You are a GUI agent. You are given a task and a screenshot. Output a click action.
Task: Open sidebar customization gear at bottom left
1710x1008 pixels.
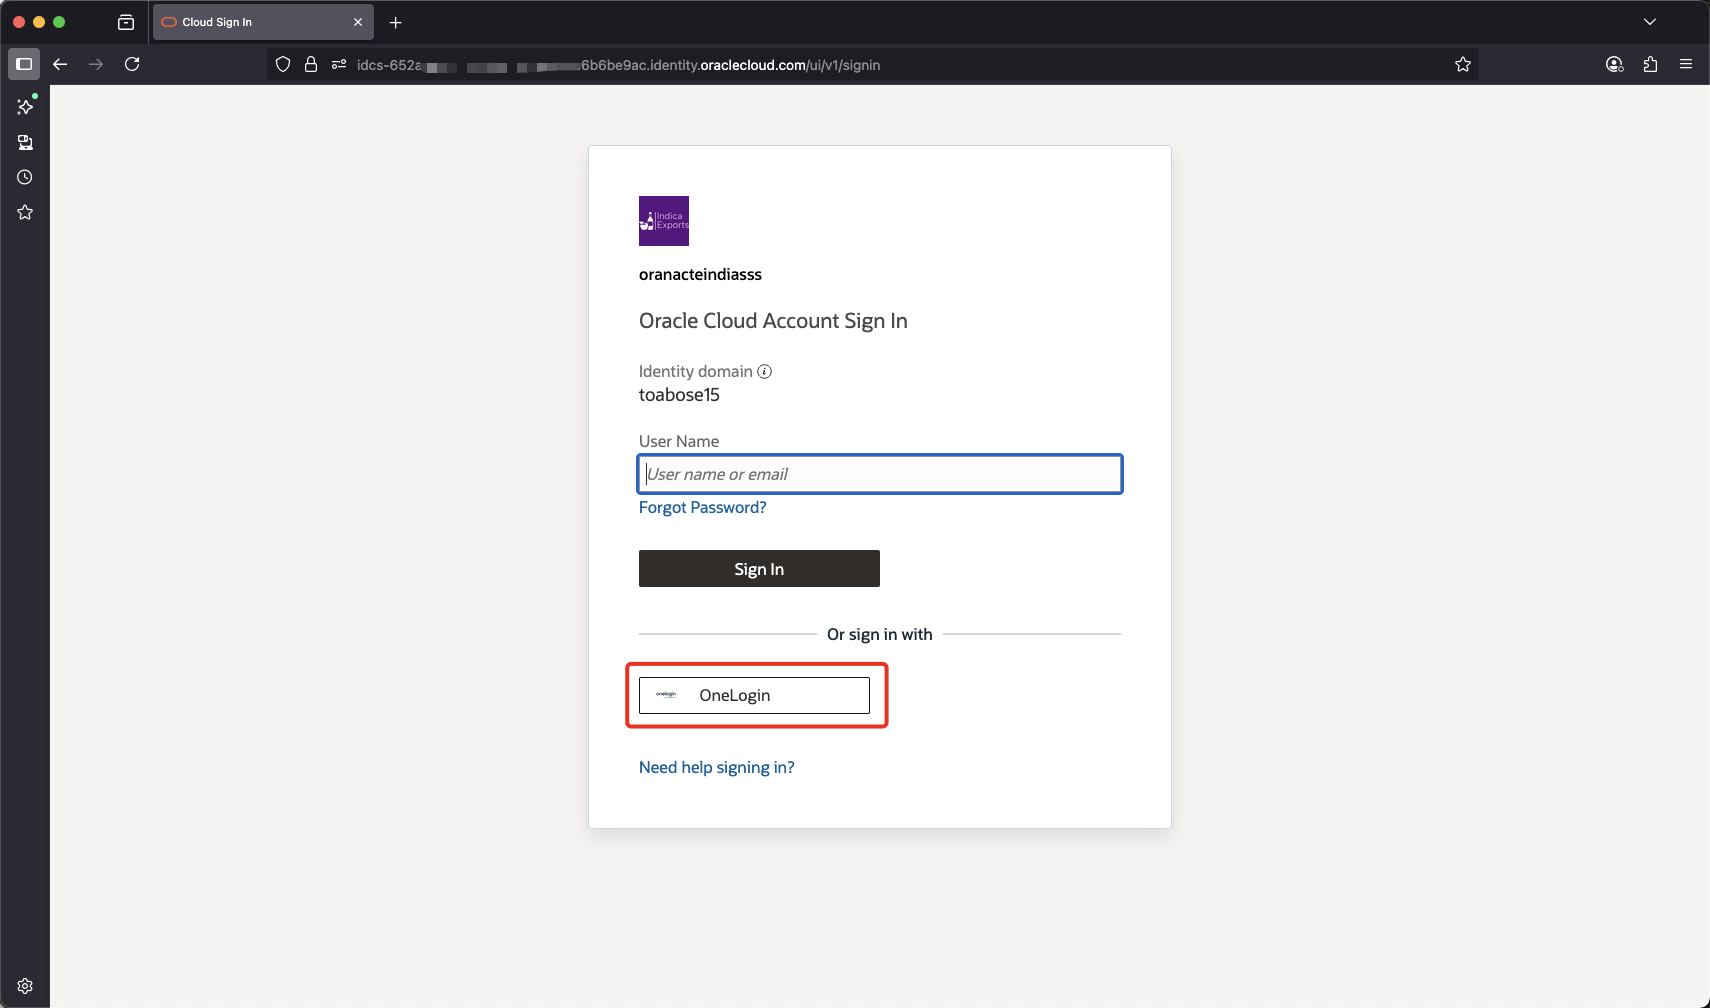25,986
